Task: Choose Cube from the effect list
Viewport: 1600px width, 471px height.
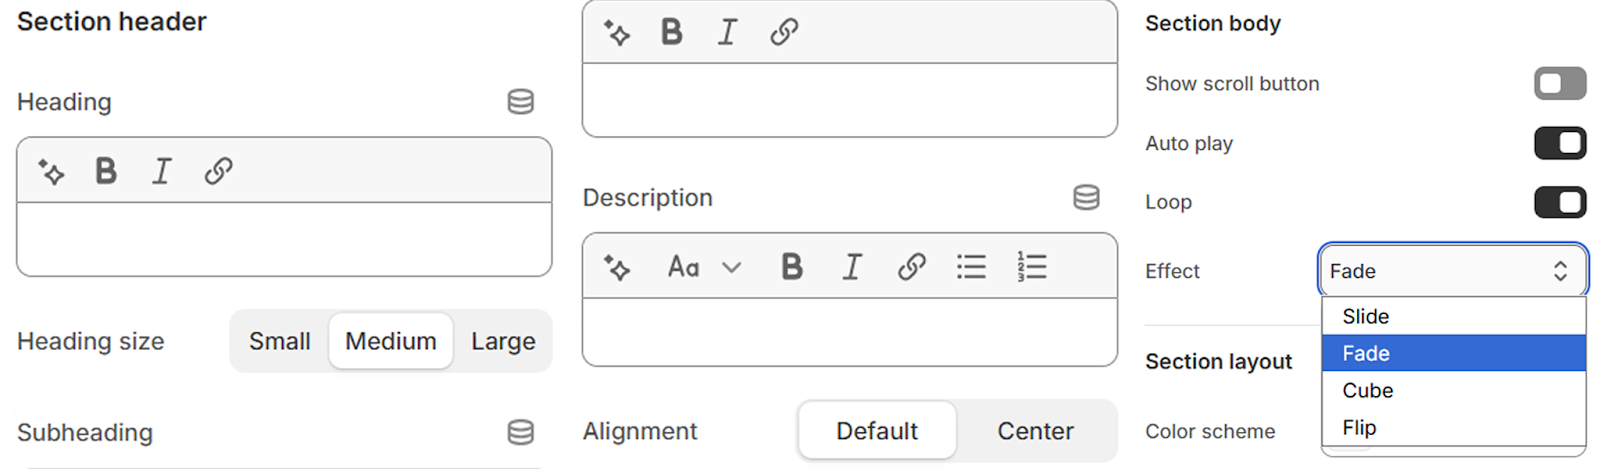Action: [1368, 391]
